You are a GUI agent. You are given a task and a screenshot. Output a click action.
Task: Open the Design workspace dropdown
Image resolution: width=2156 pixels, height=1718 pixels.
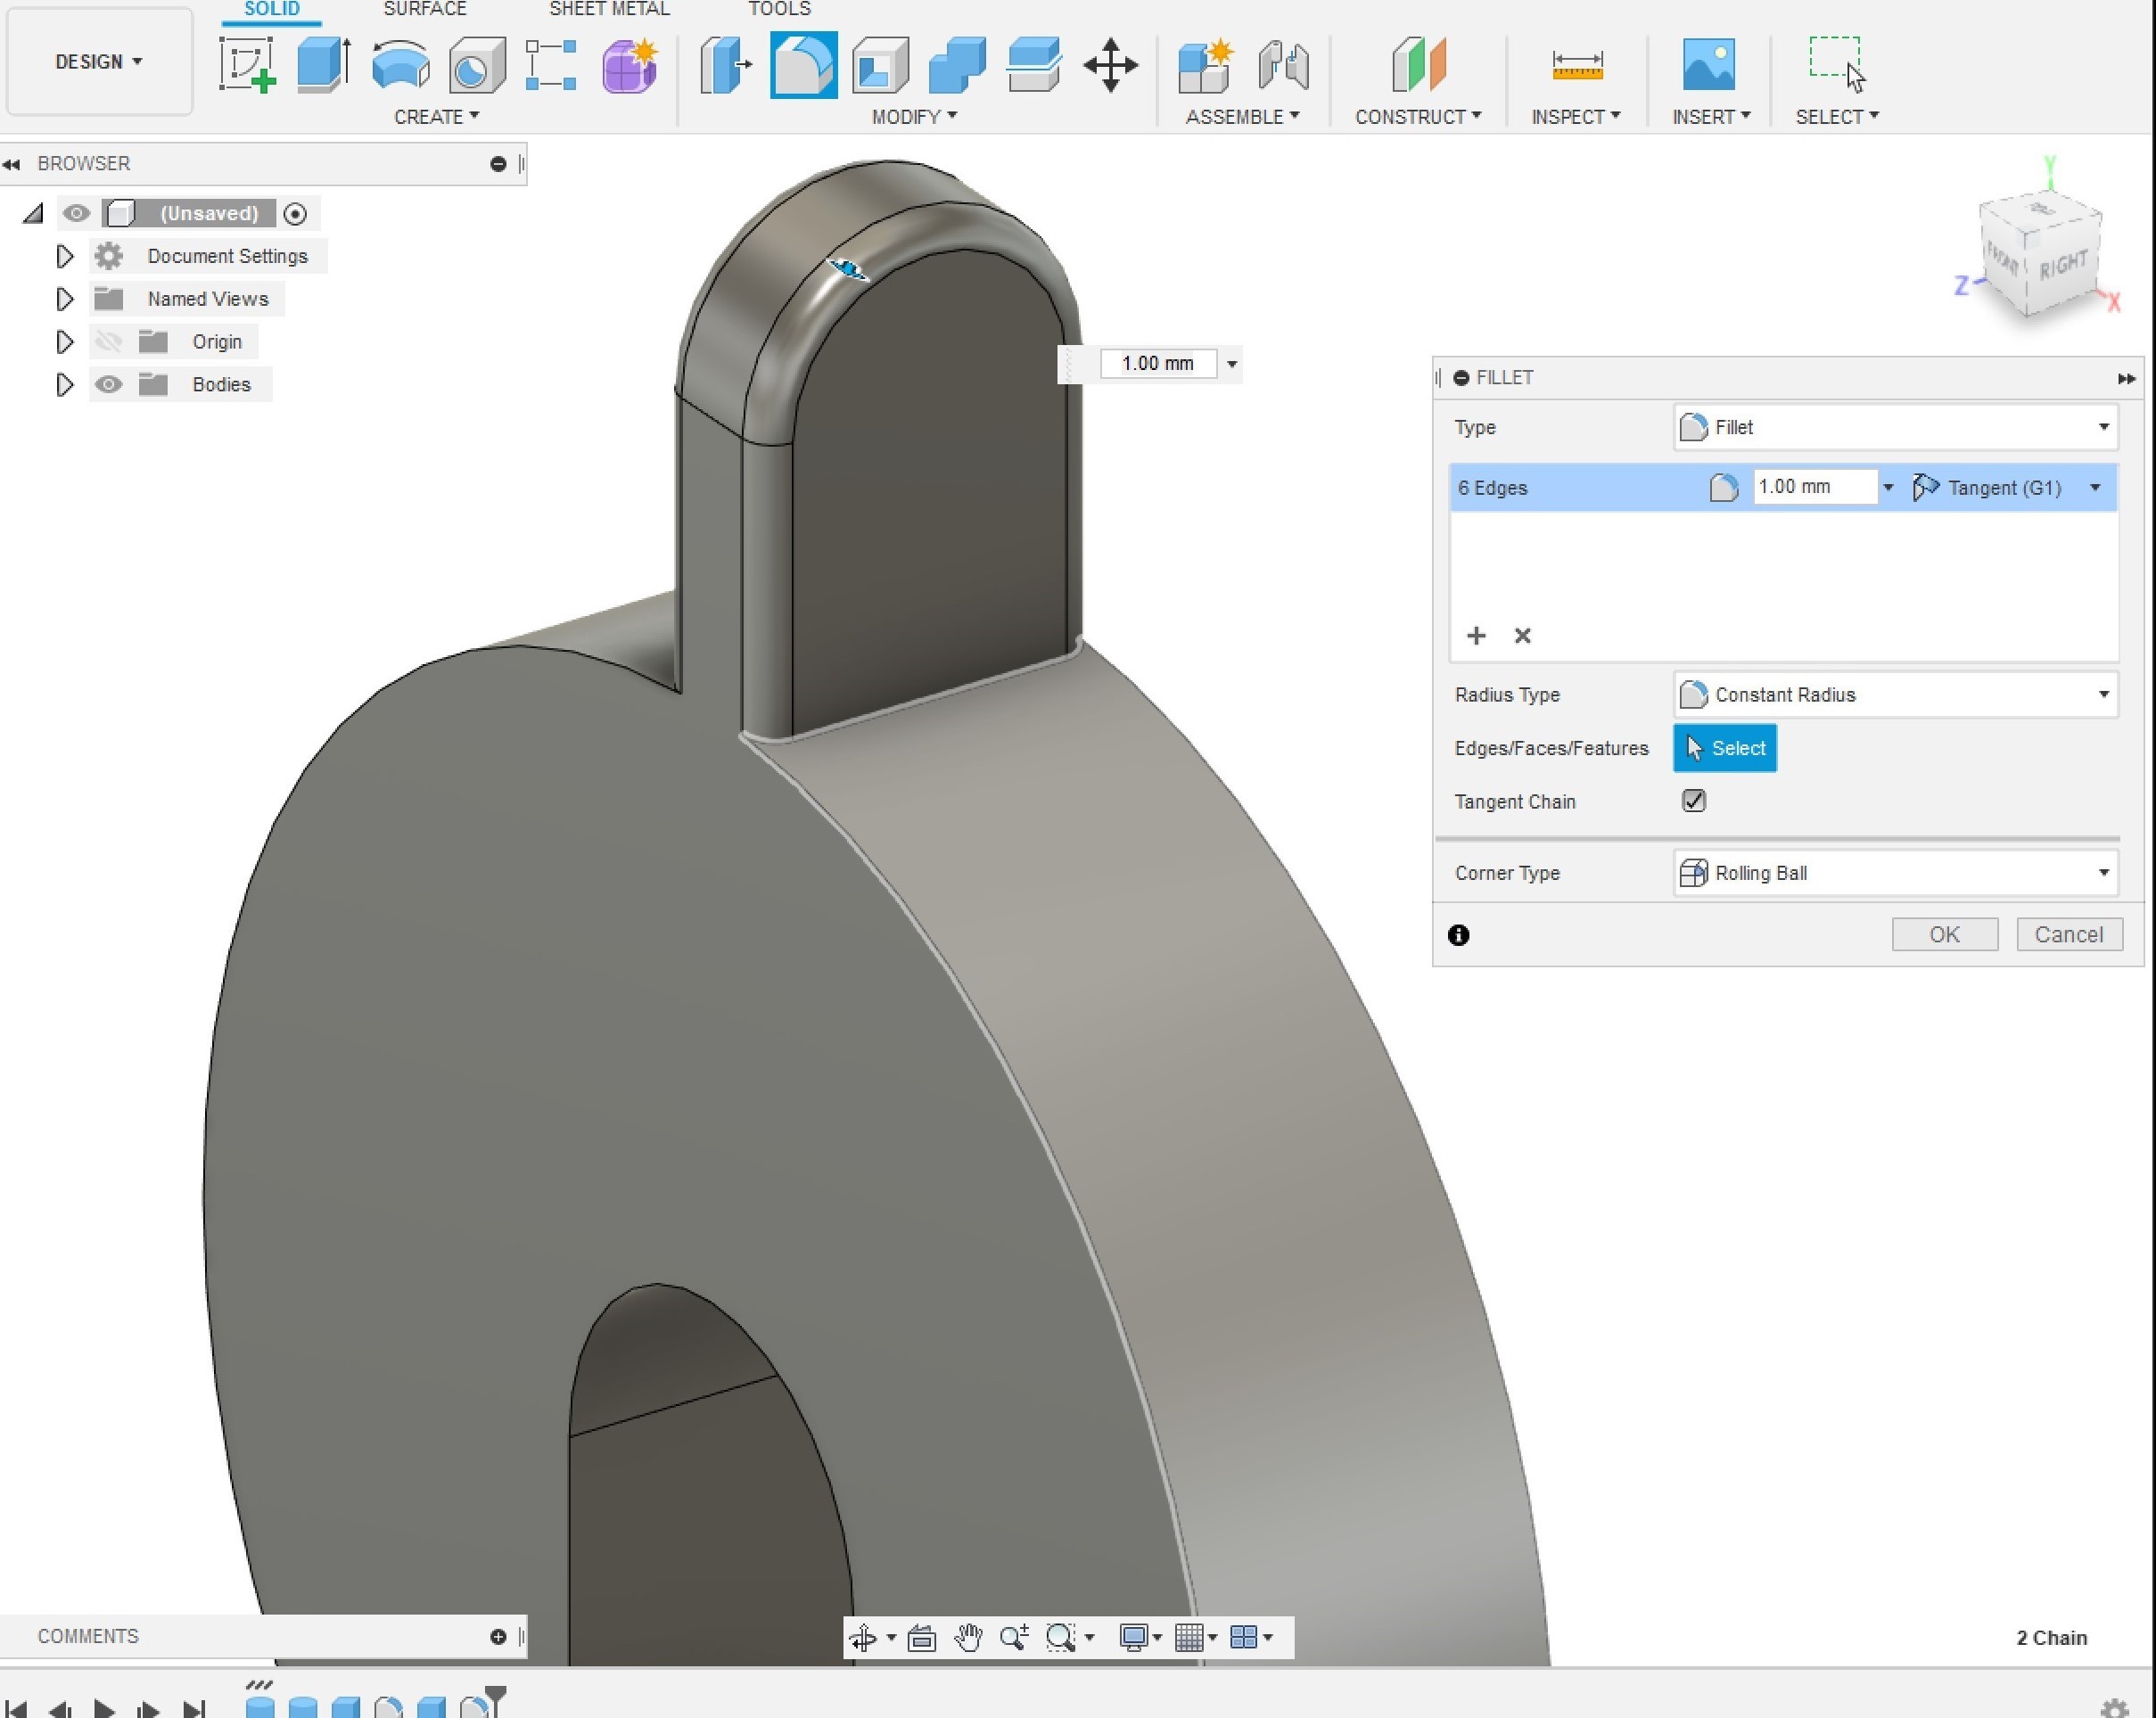(x=99, y=62)
